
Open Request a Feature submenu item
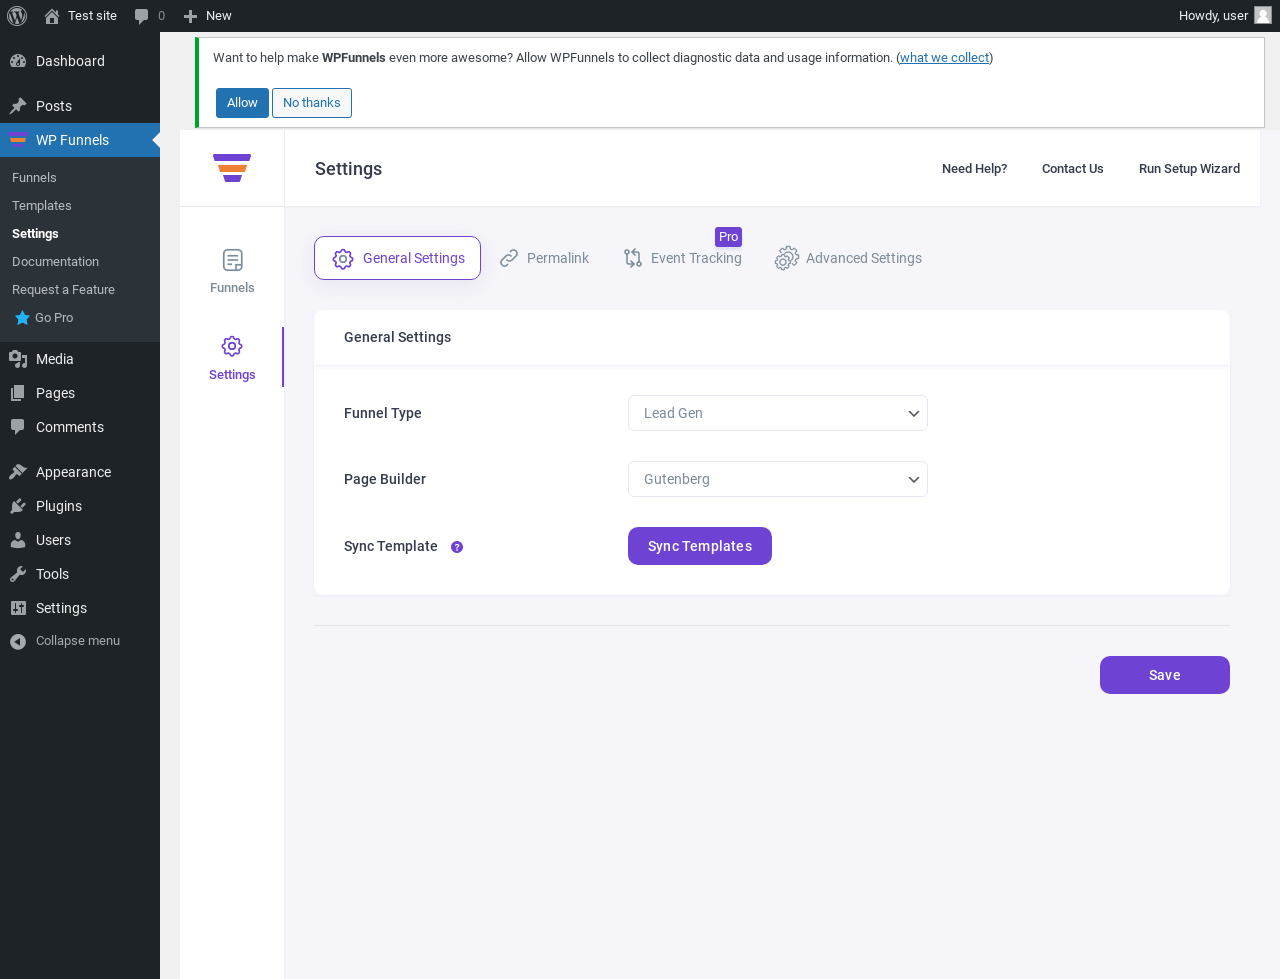tap(64, 290)
